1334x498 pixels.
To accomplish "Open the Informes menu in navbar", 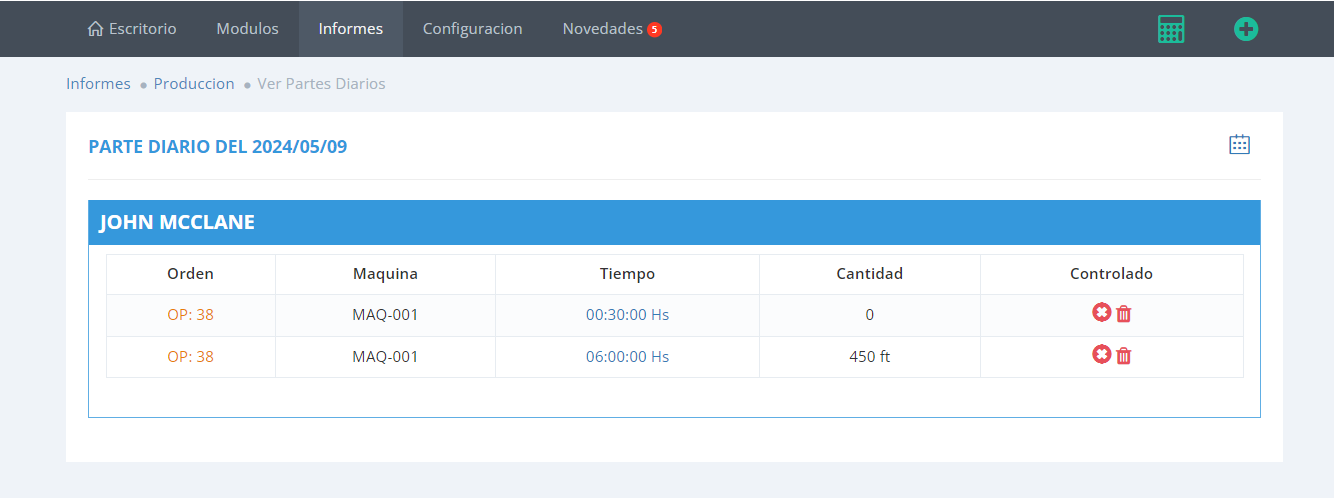I will tap(350, 29).
